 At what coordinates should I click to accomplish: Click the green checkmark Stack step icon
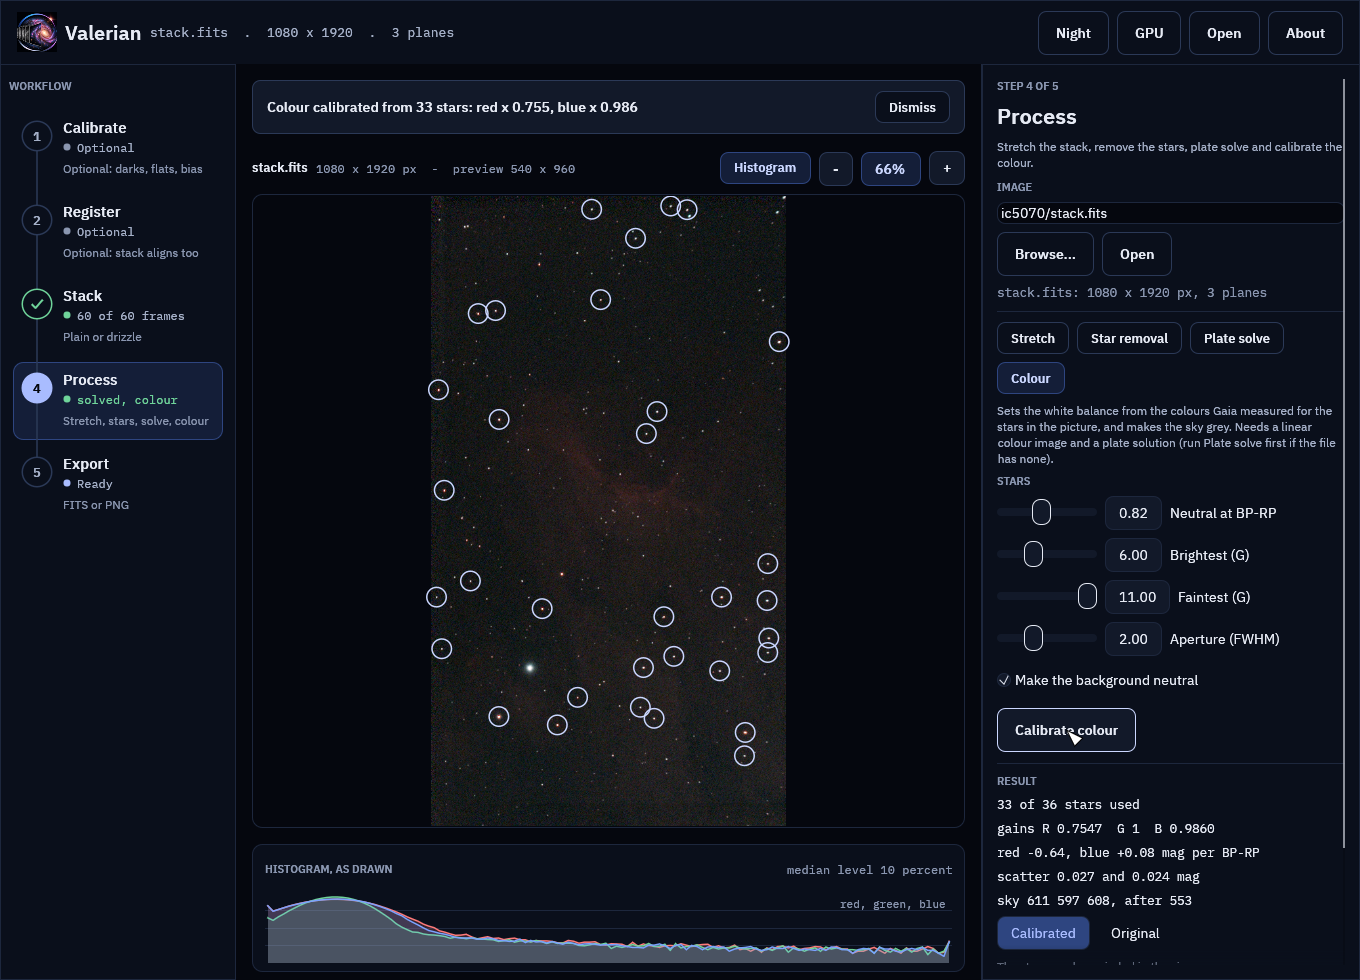tap(37, 304)
